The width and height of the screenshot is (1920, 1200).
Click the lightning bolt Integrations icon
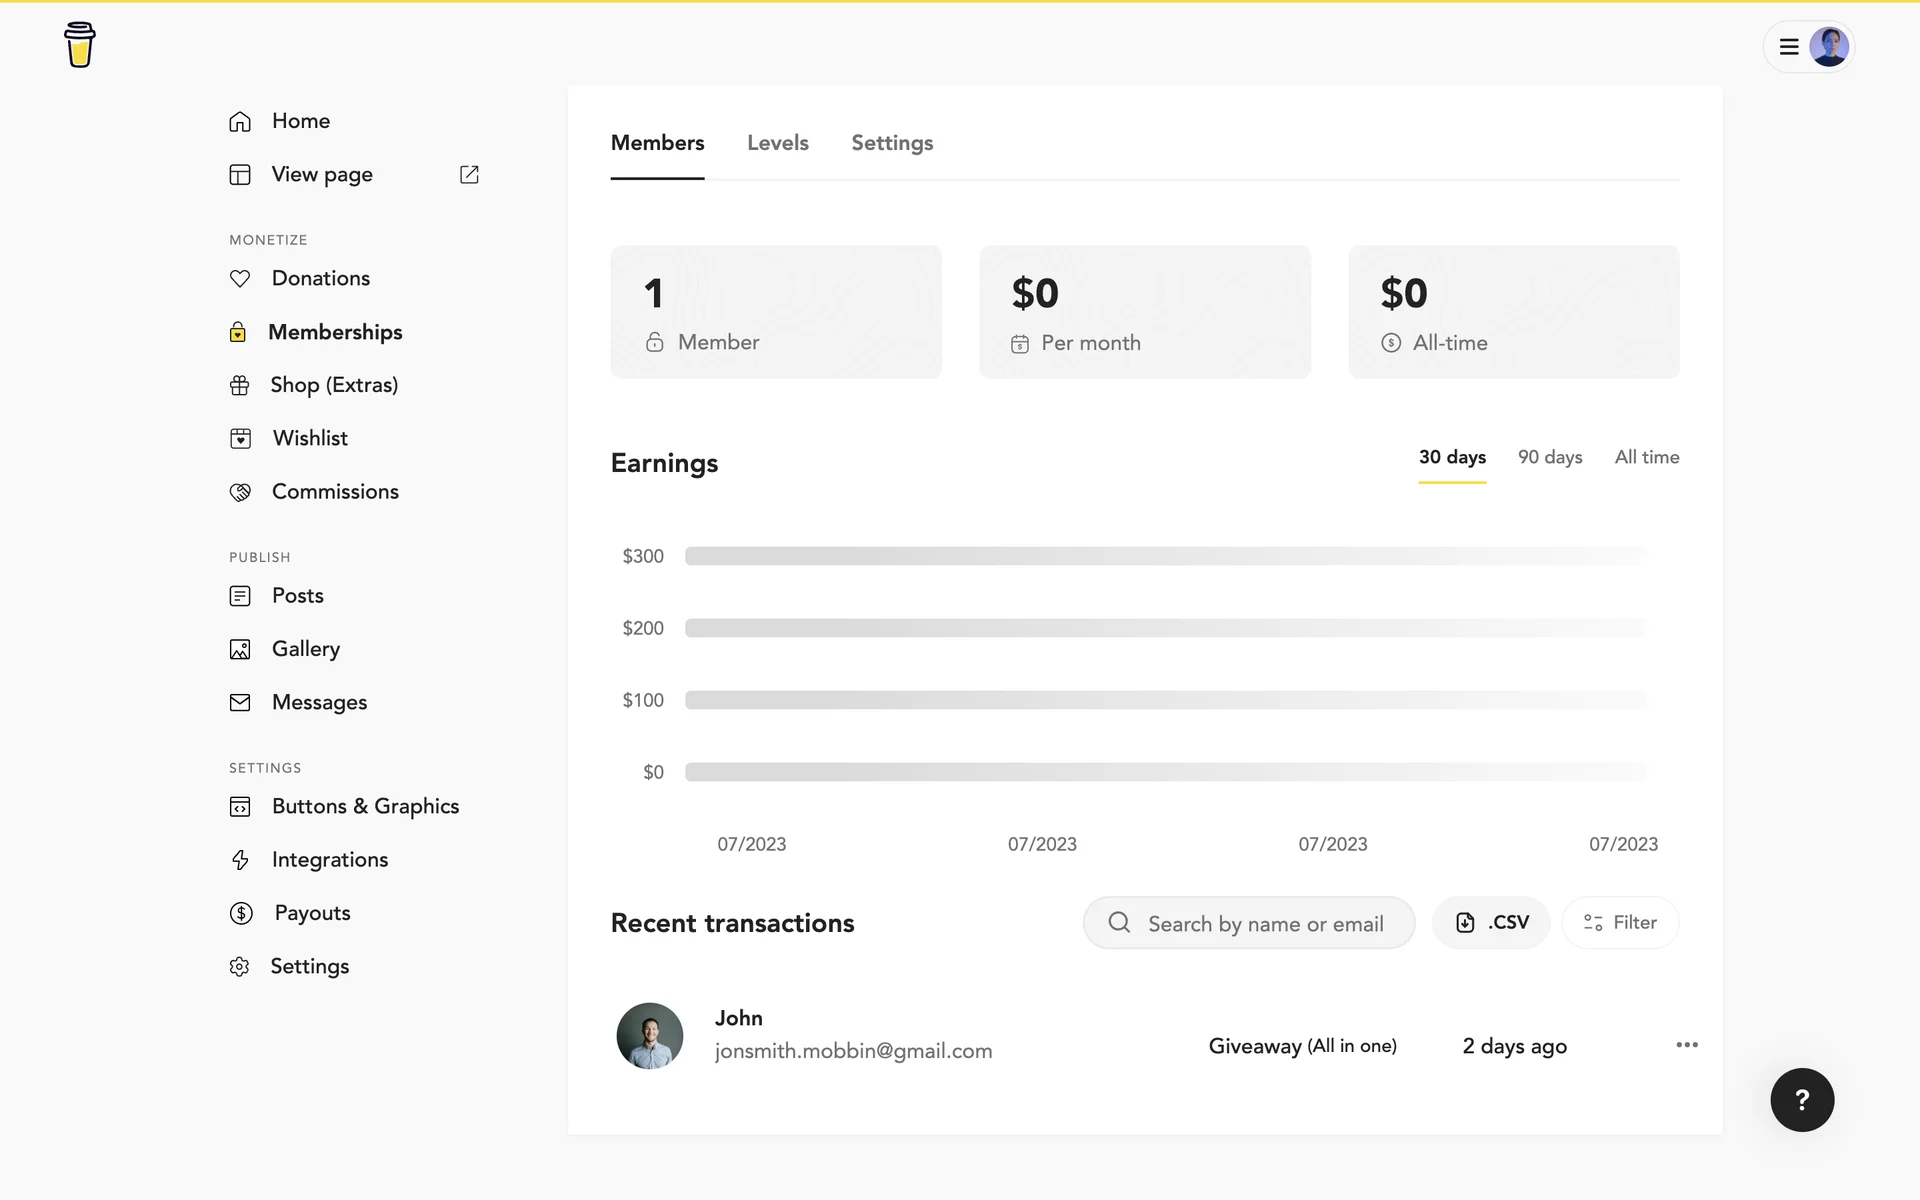(240, 860)
